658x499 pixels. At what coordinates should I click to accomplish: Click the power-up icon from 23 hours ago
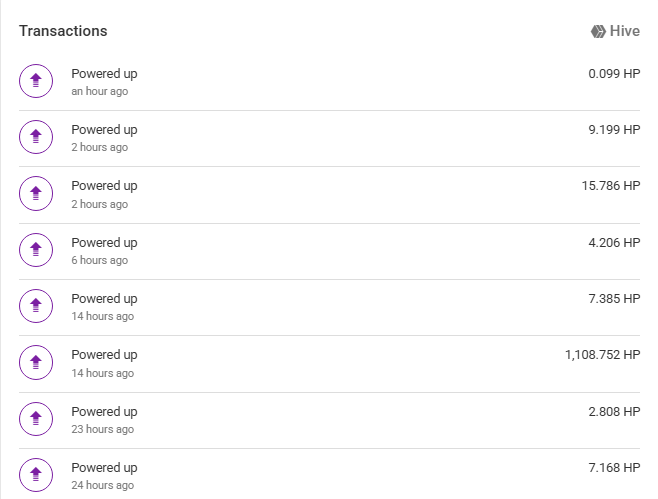pos(36,418)
